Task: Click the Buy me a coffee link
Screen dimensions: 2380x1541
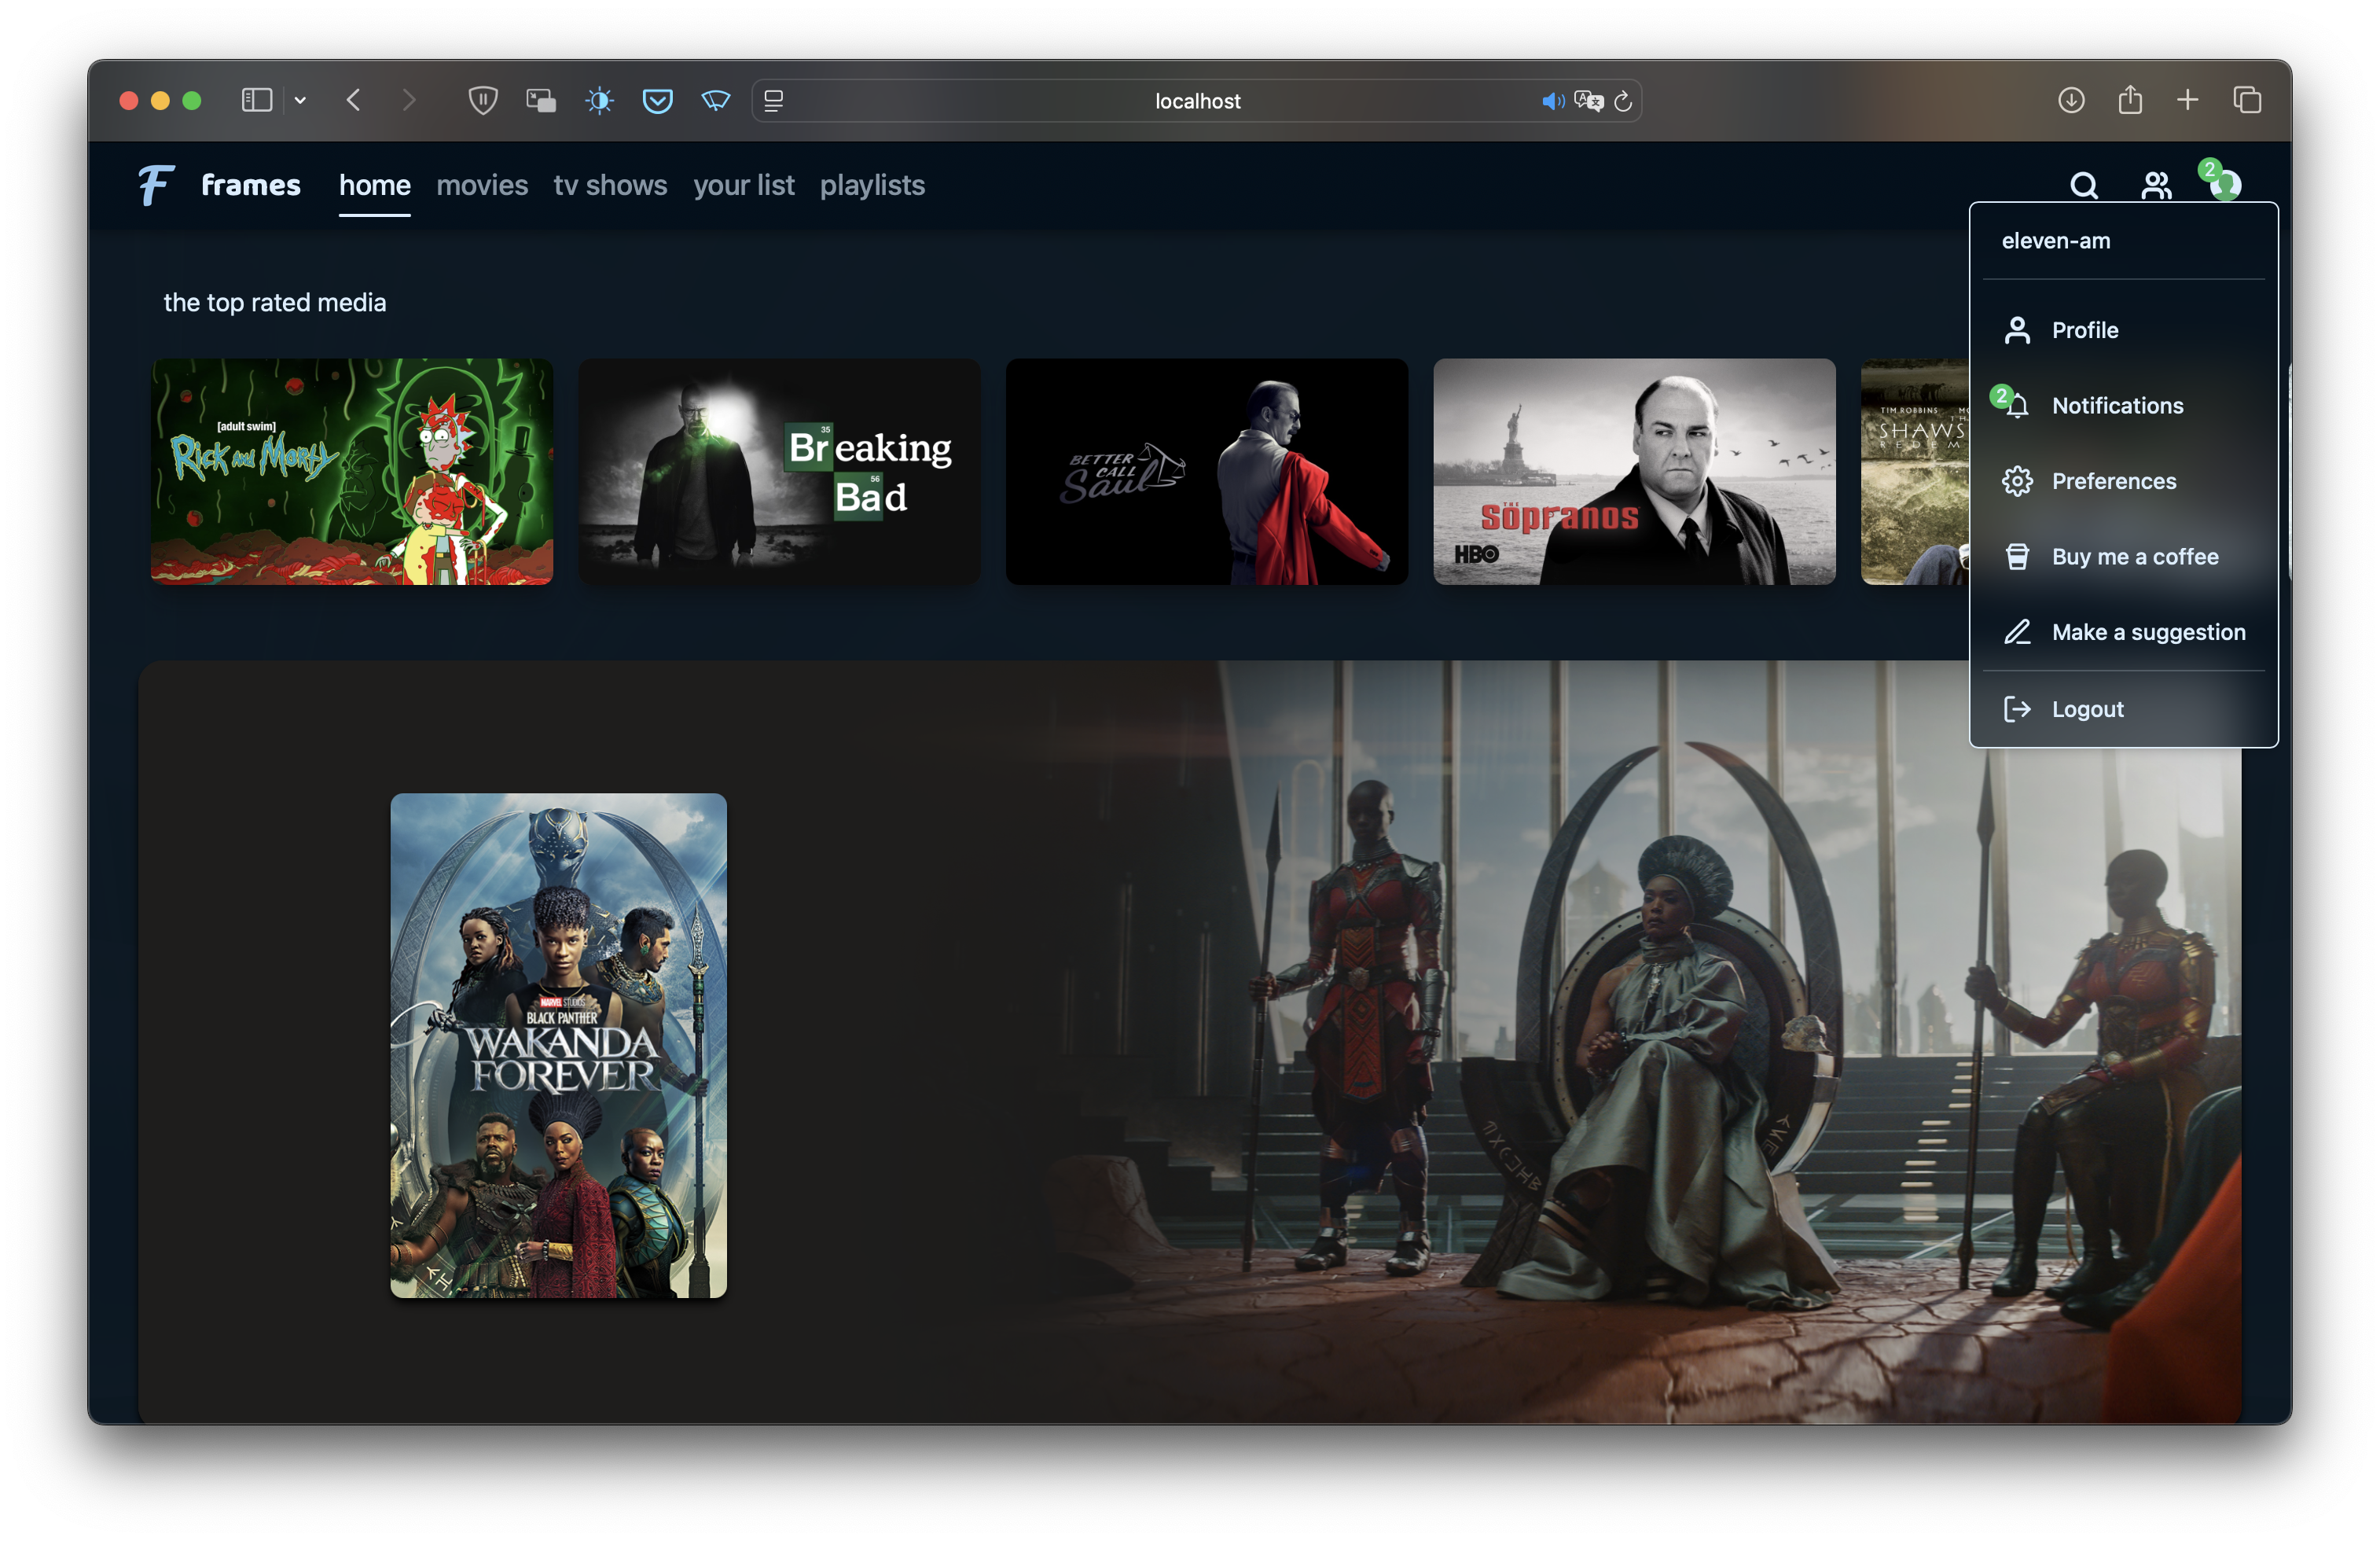Action: coord(2134,557)
